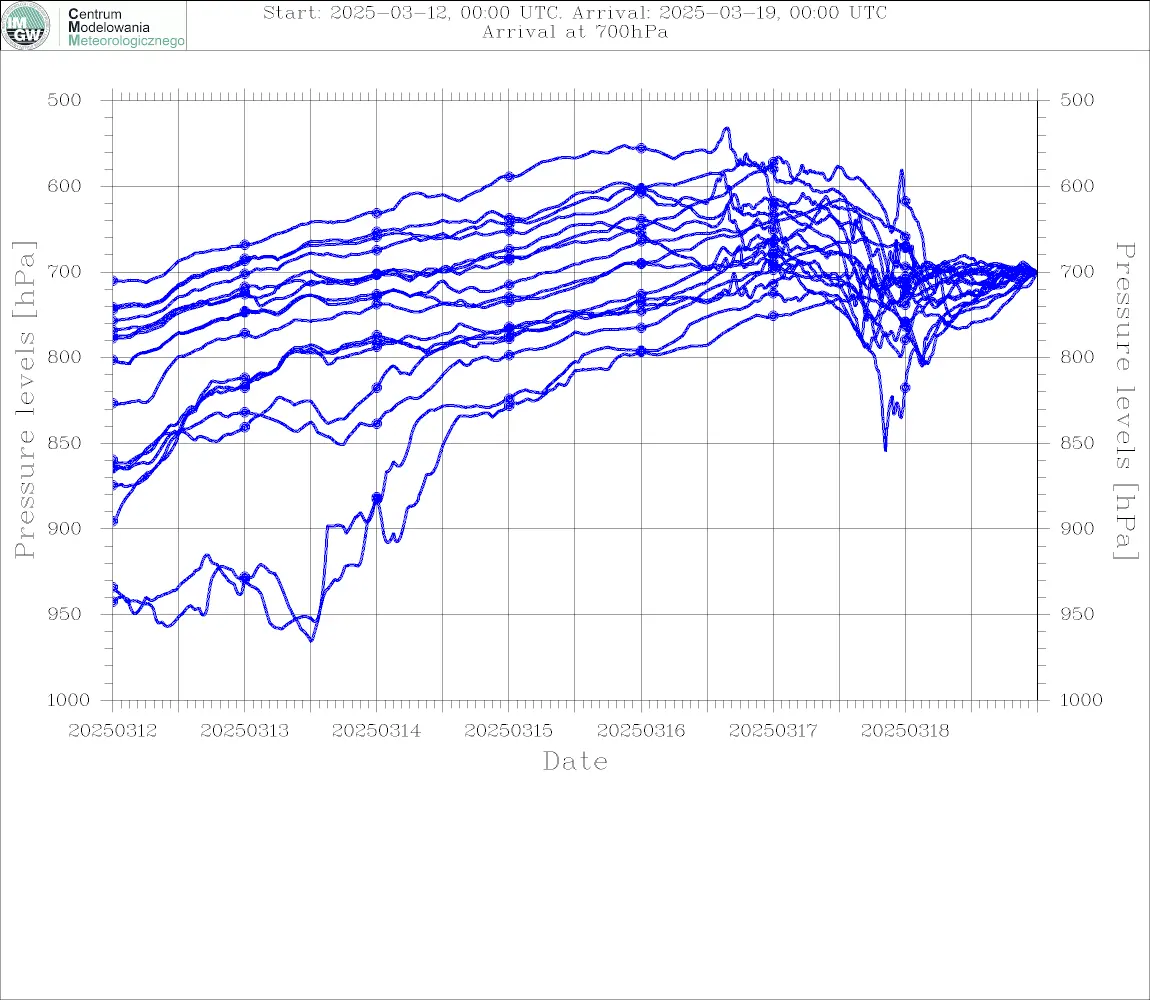Click the right axis 600 label

click(1077, 186)
